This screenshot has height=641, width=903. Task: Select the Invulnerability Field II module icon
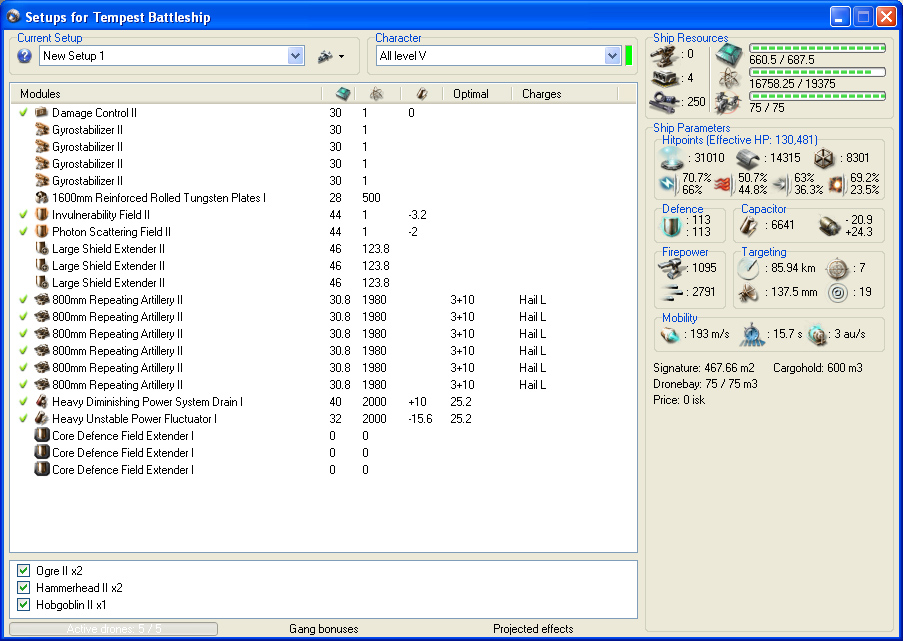click(42, 215)
